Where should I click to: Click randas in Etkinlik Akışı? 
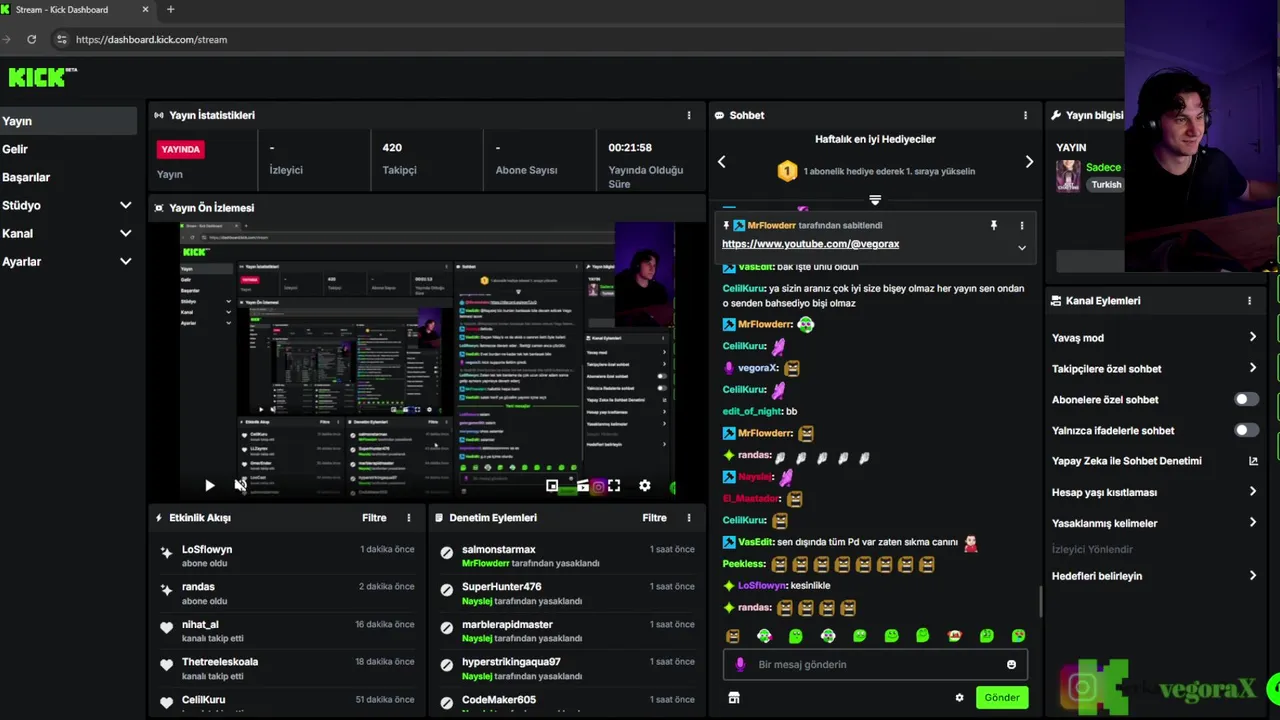click(198, 587)
